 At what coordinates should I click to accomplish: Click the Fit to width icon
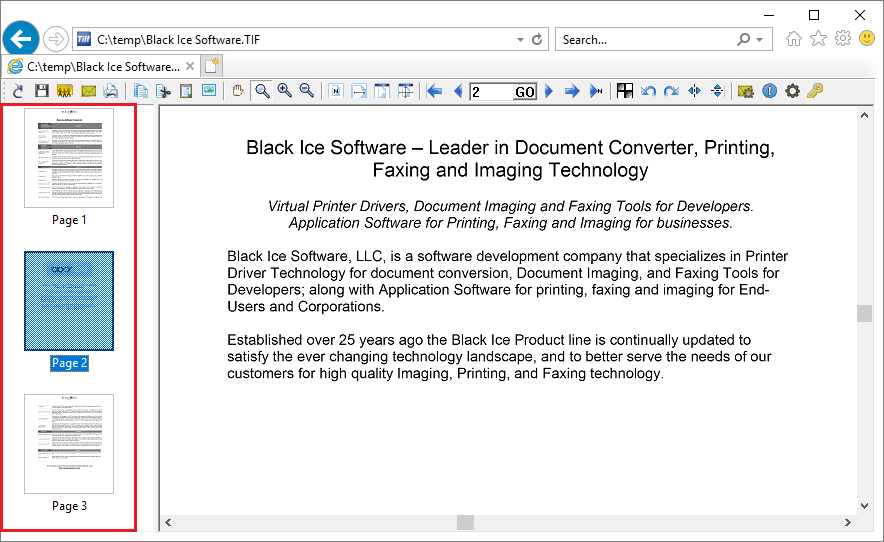click(x=359, y=91)
